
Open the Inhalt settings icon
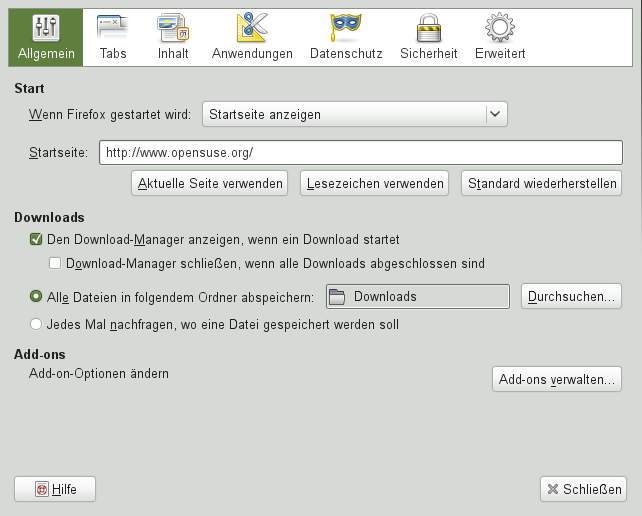click(x=173, y=28)
